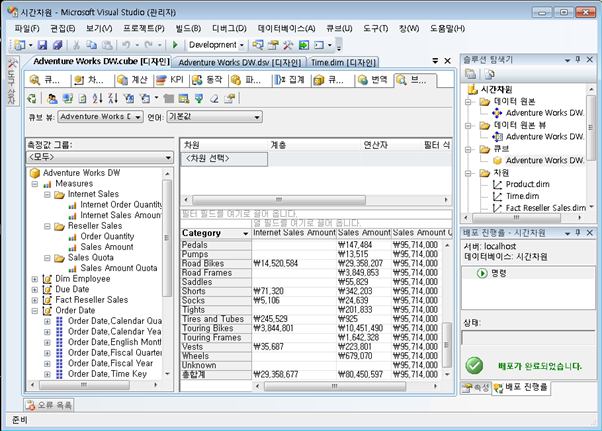
Task: Pin the Solution Explorer panel
Action: pos(578,59)
